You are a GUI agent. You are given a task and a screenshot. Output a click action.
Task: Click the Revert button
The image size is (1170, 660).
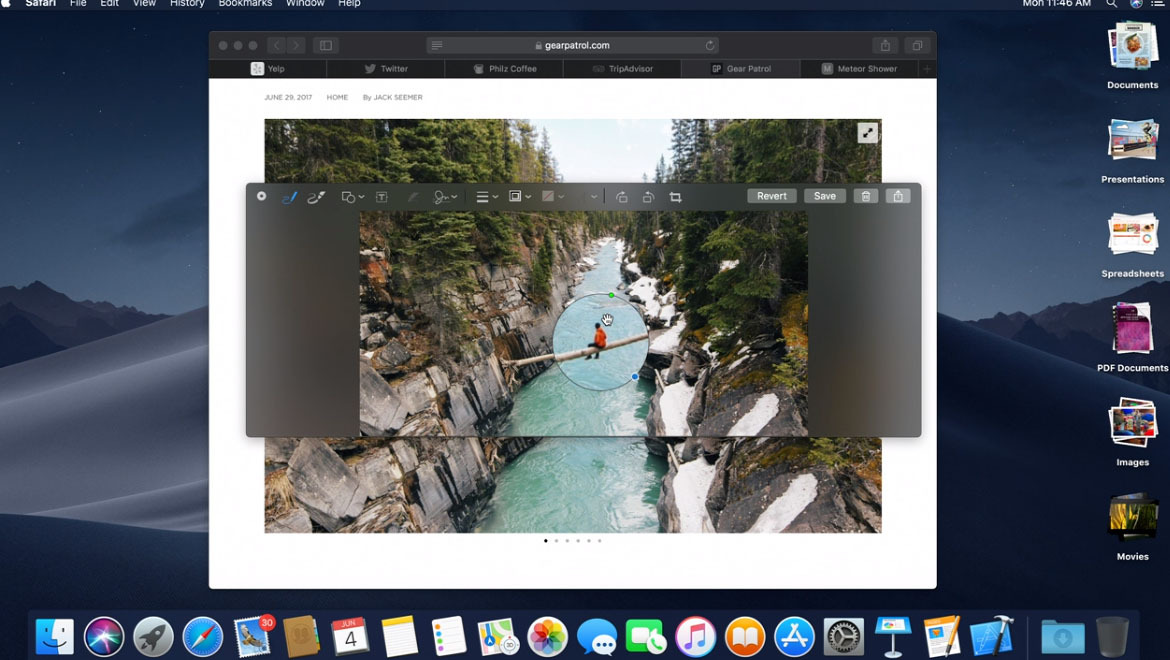tap(772, 196)
